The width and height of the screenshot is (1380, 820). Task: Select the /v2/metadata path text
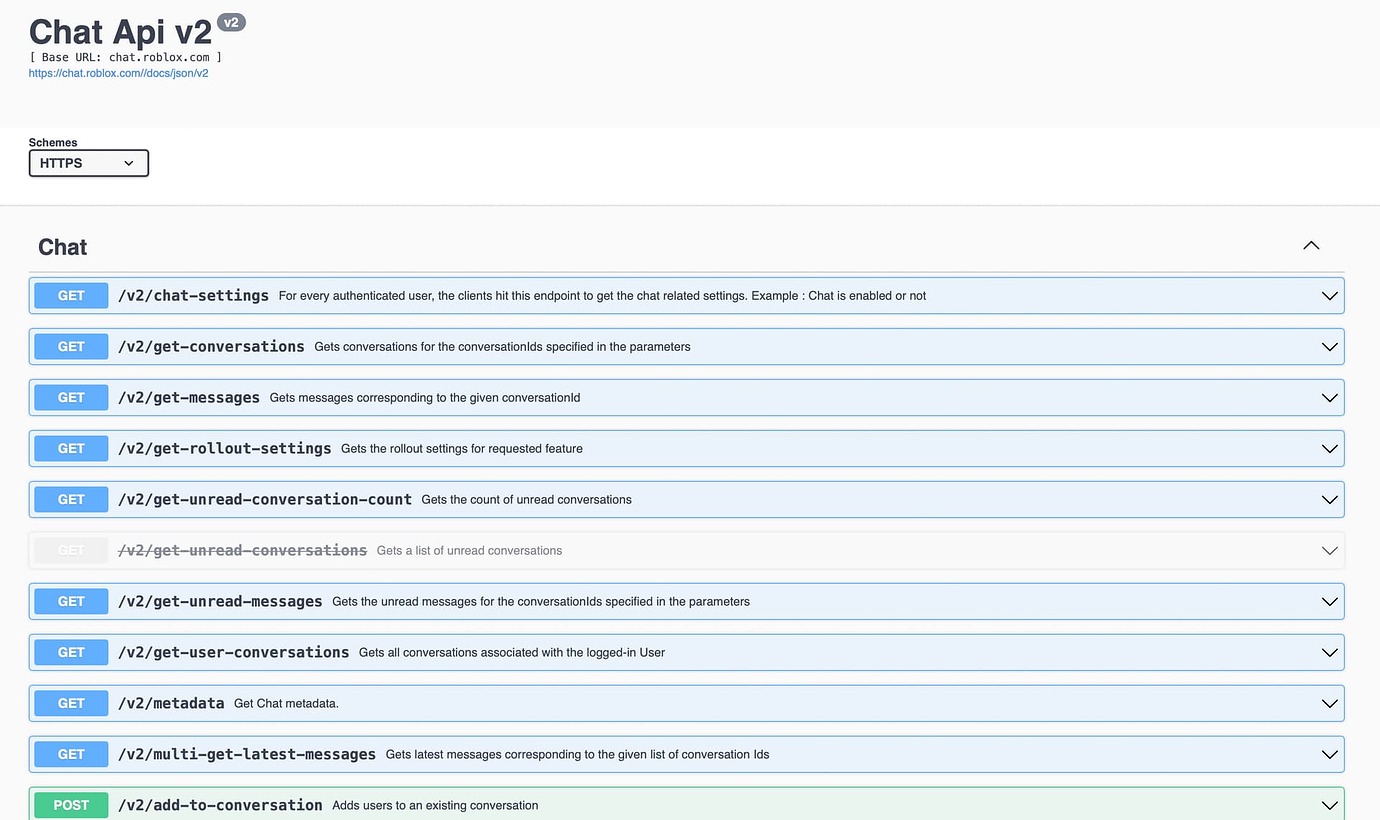(171, 704)
